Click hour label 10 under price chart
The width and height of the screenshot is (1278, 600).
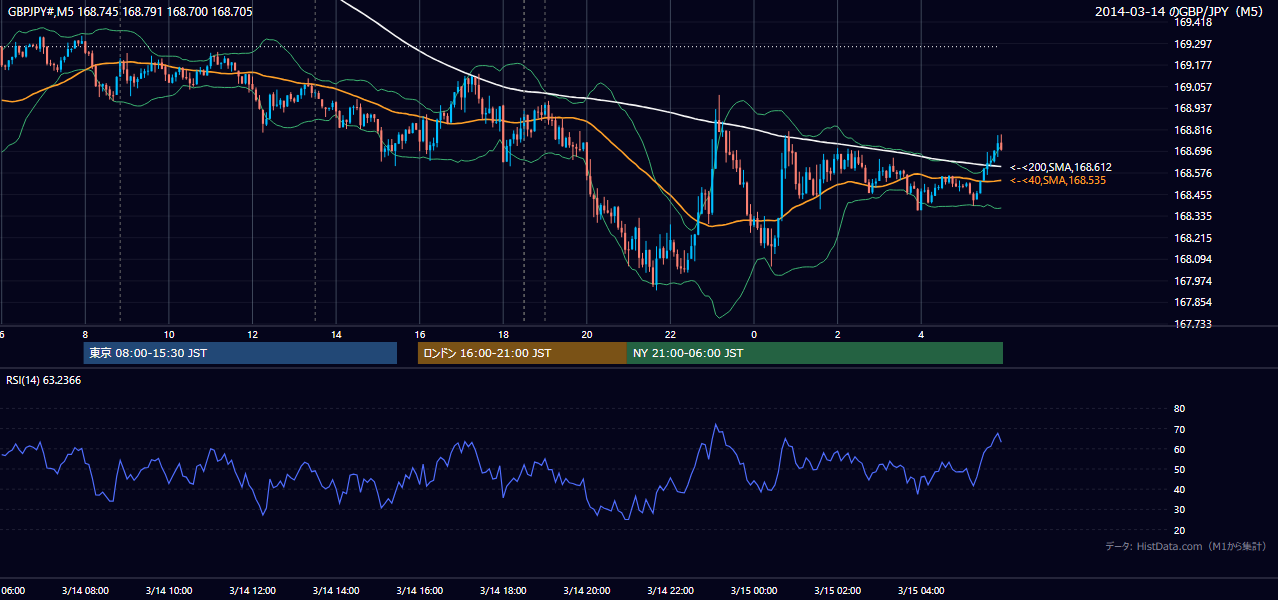(x=169, y=334)
